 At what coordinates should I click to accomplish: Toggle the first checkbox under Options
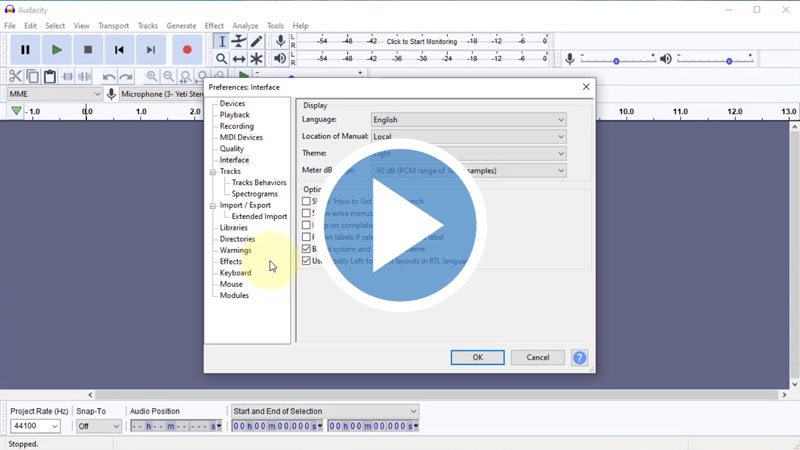click(307, 201)
